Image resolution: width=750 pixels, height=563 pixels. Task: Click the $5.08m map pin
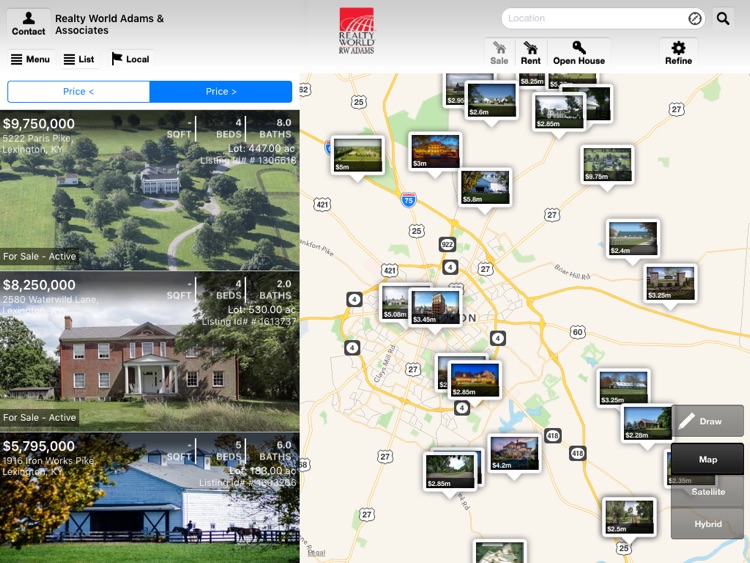pos(395,303)
